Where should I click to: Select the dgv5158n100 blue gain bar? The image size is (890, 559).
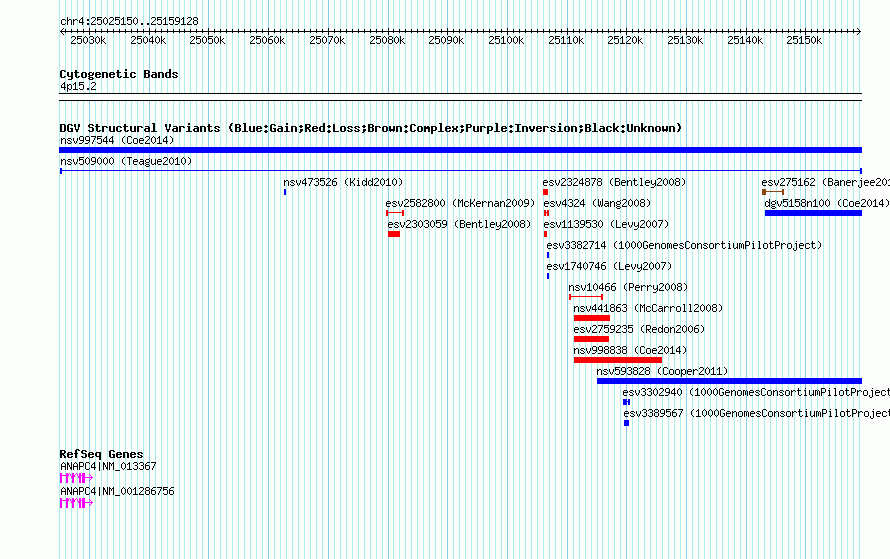pyautogui.click(x=813, y=213)
